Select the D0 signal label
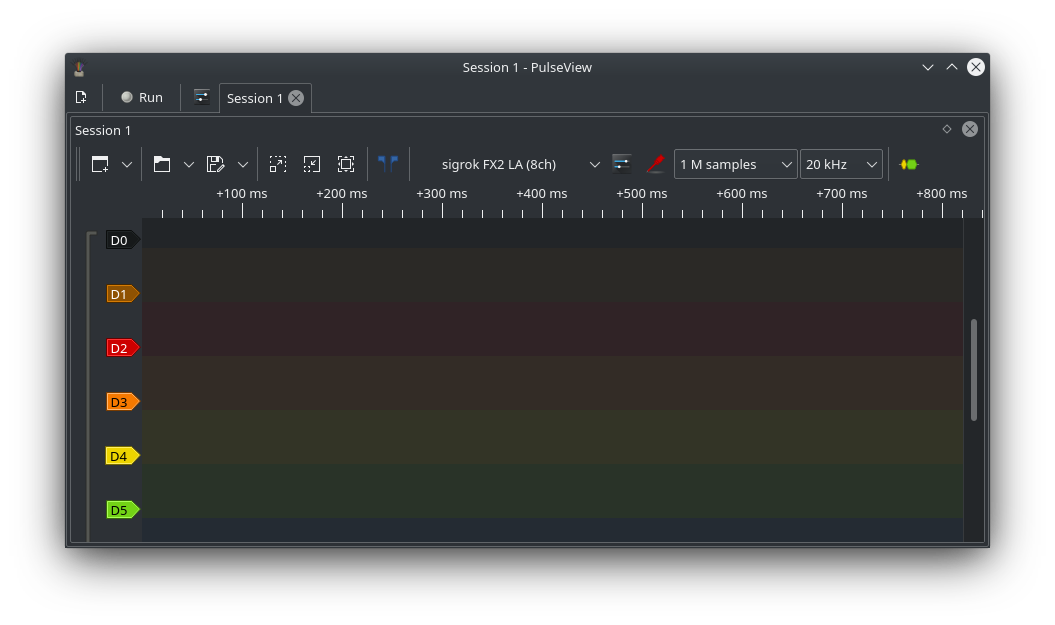The image size is (1055, 625). click(x=119, y=240)
